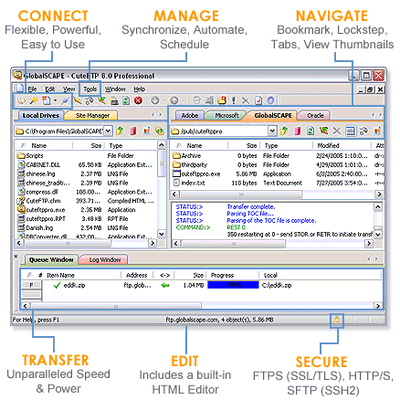
Task: Click the grey download arrow toolbar icon
Action: [x=155, y=100]
